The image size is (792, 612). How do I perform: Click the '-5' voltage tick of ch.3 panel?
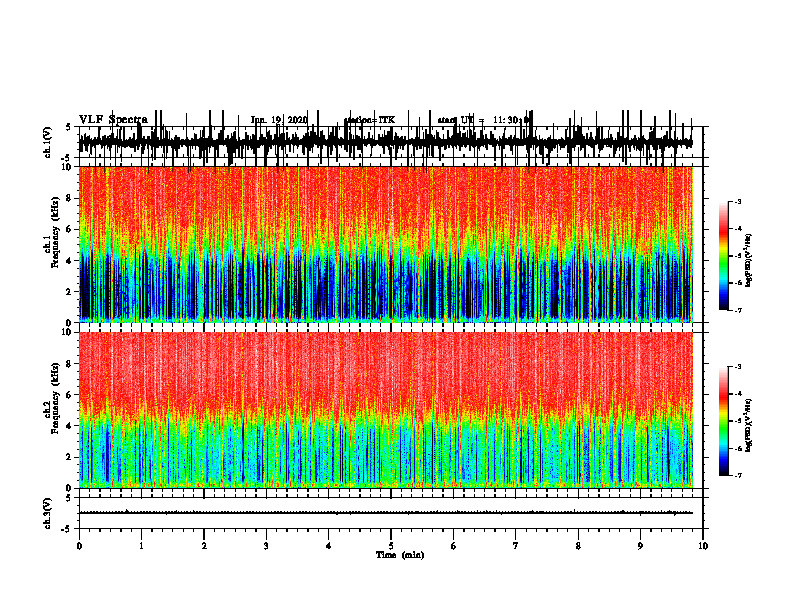point(67,529)
